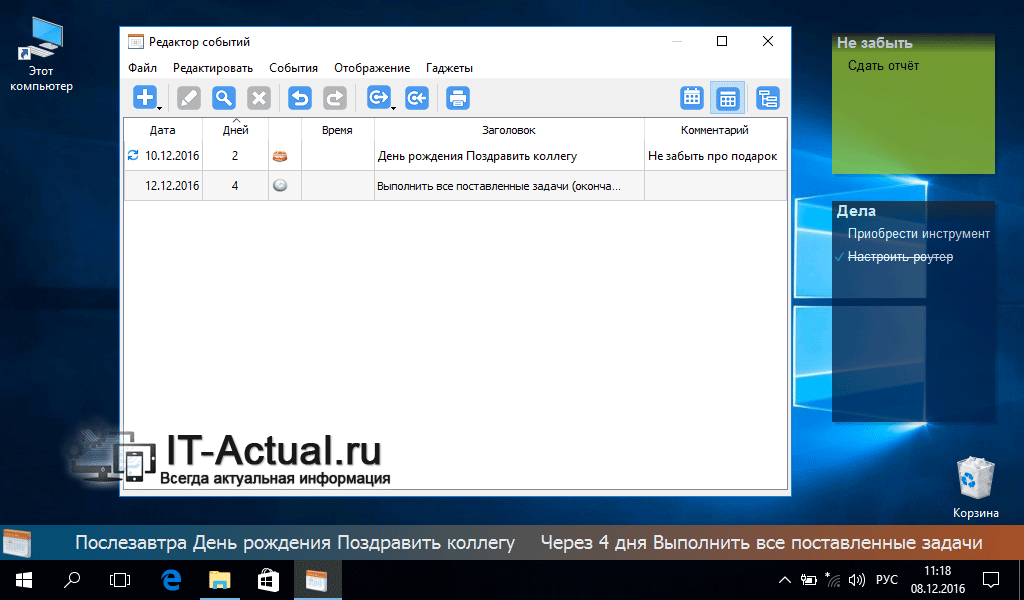Toggle the checkmark on Настроить роутер
1024x600 pixels.
840,257
